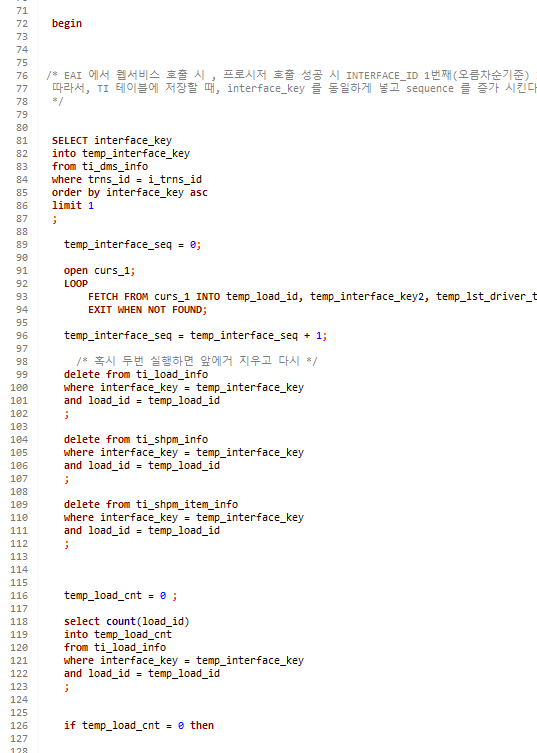
Task: Click line number 81 in the gutter
Action: click(x=22, y=141)
